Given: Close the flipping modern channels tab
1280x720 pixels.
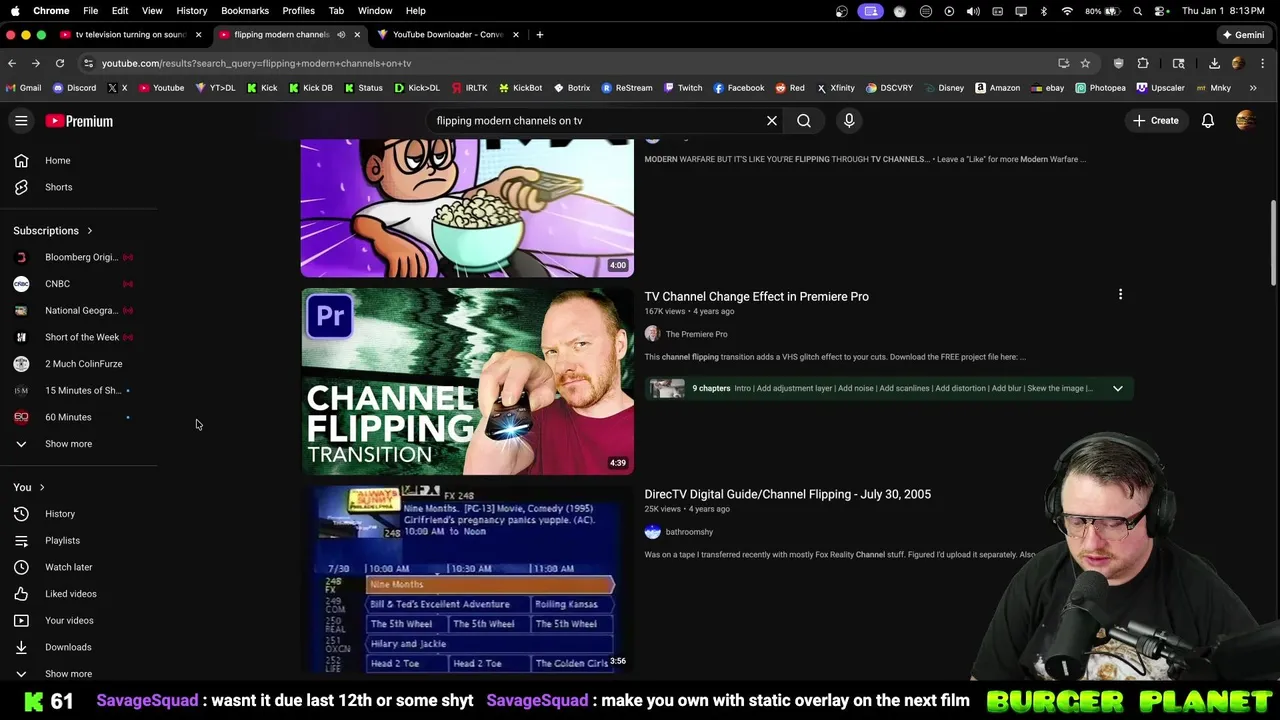Looking at the screenshot, I should pos(357,35).
